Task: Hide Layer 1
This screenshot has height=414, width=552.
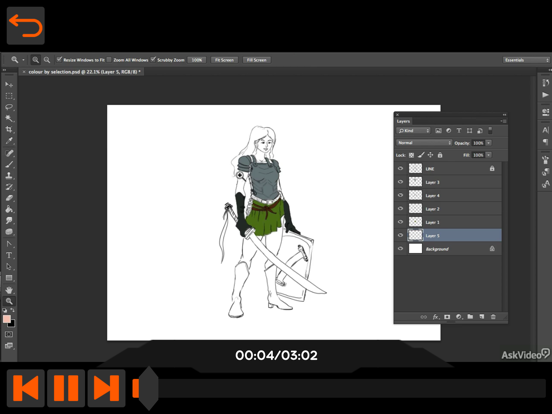Action: click(400, 222)
